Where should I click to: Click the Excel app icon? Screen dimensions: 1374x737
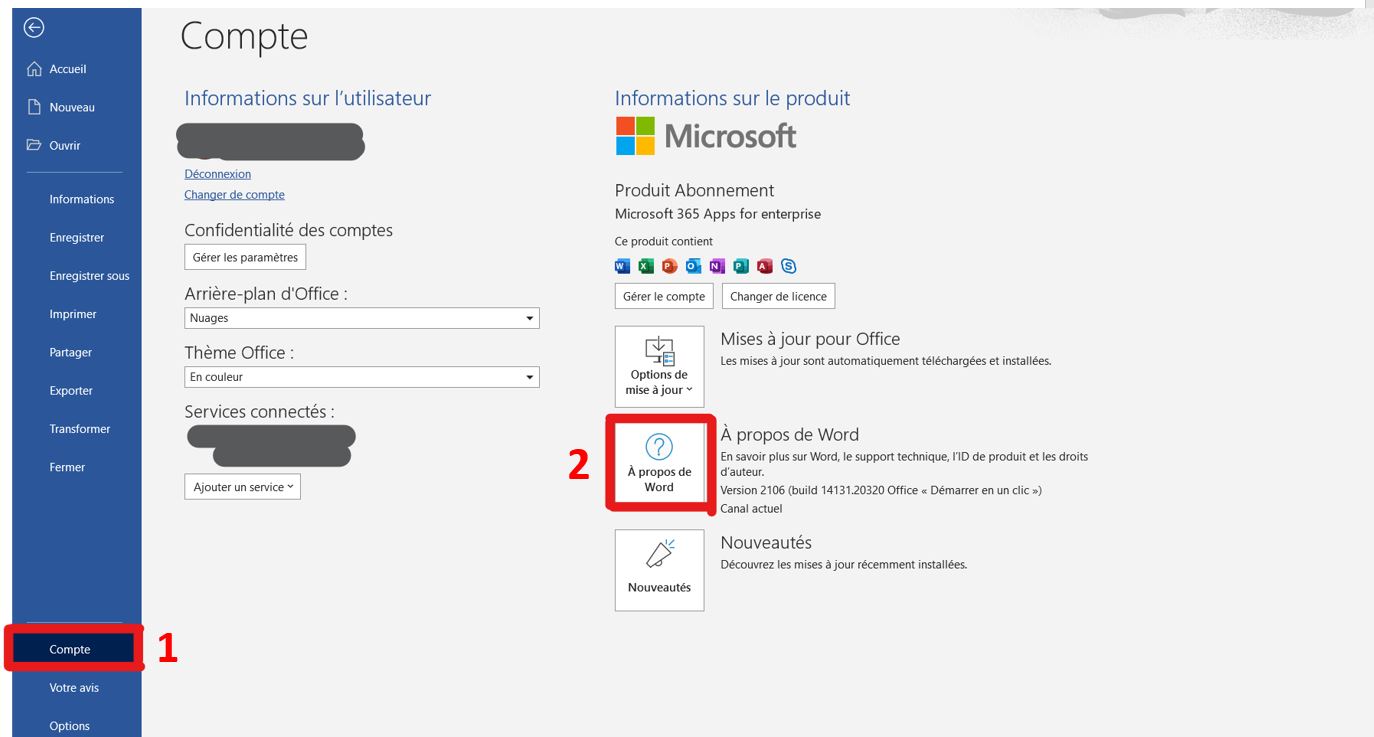coord(646,266)
